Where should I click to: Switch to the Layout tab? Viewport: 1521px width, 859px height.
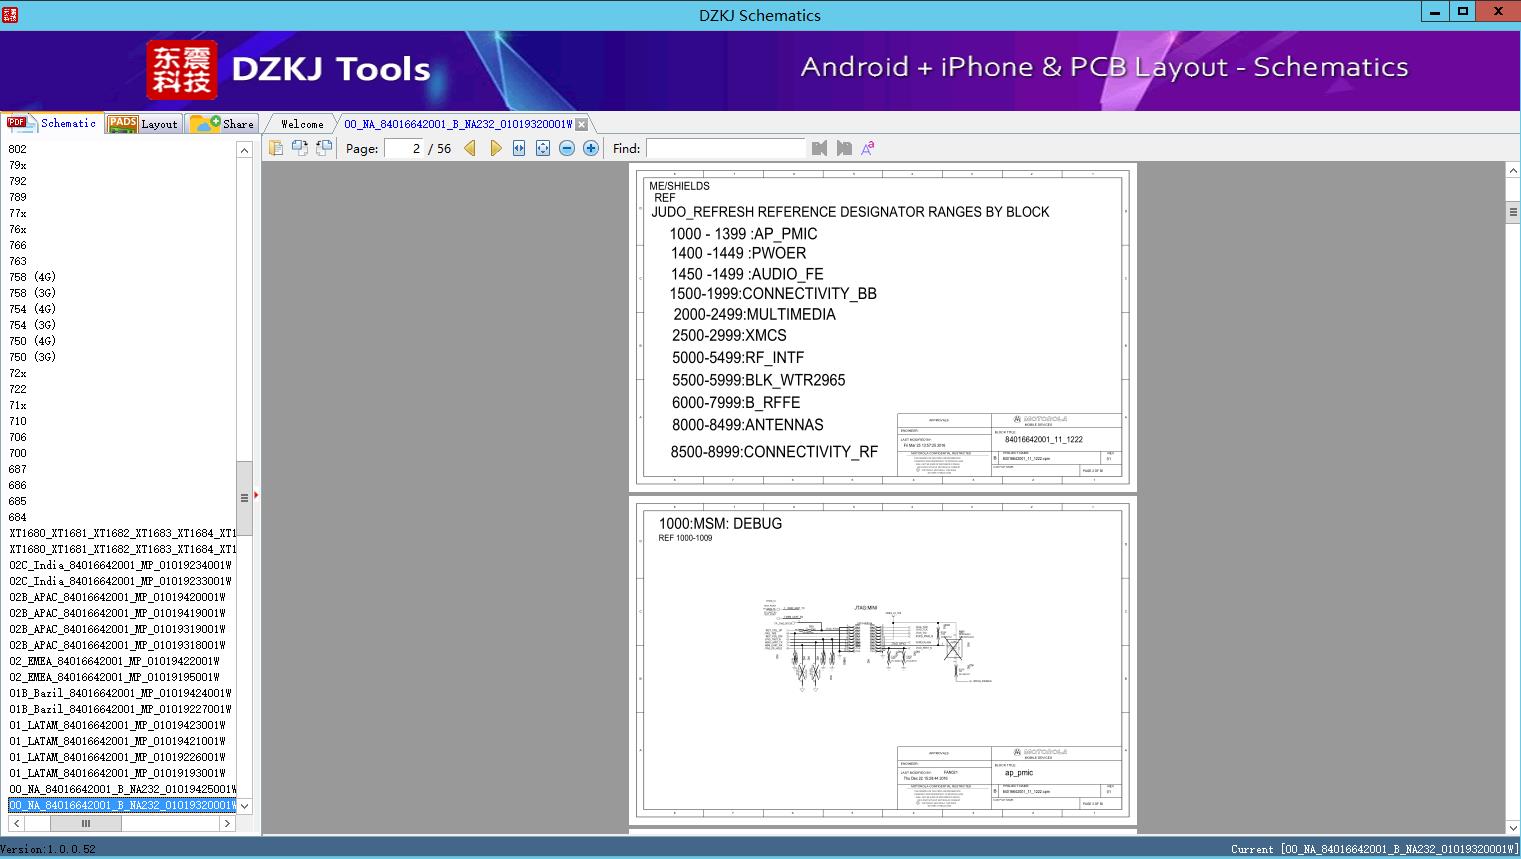click(143, 124)
